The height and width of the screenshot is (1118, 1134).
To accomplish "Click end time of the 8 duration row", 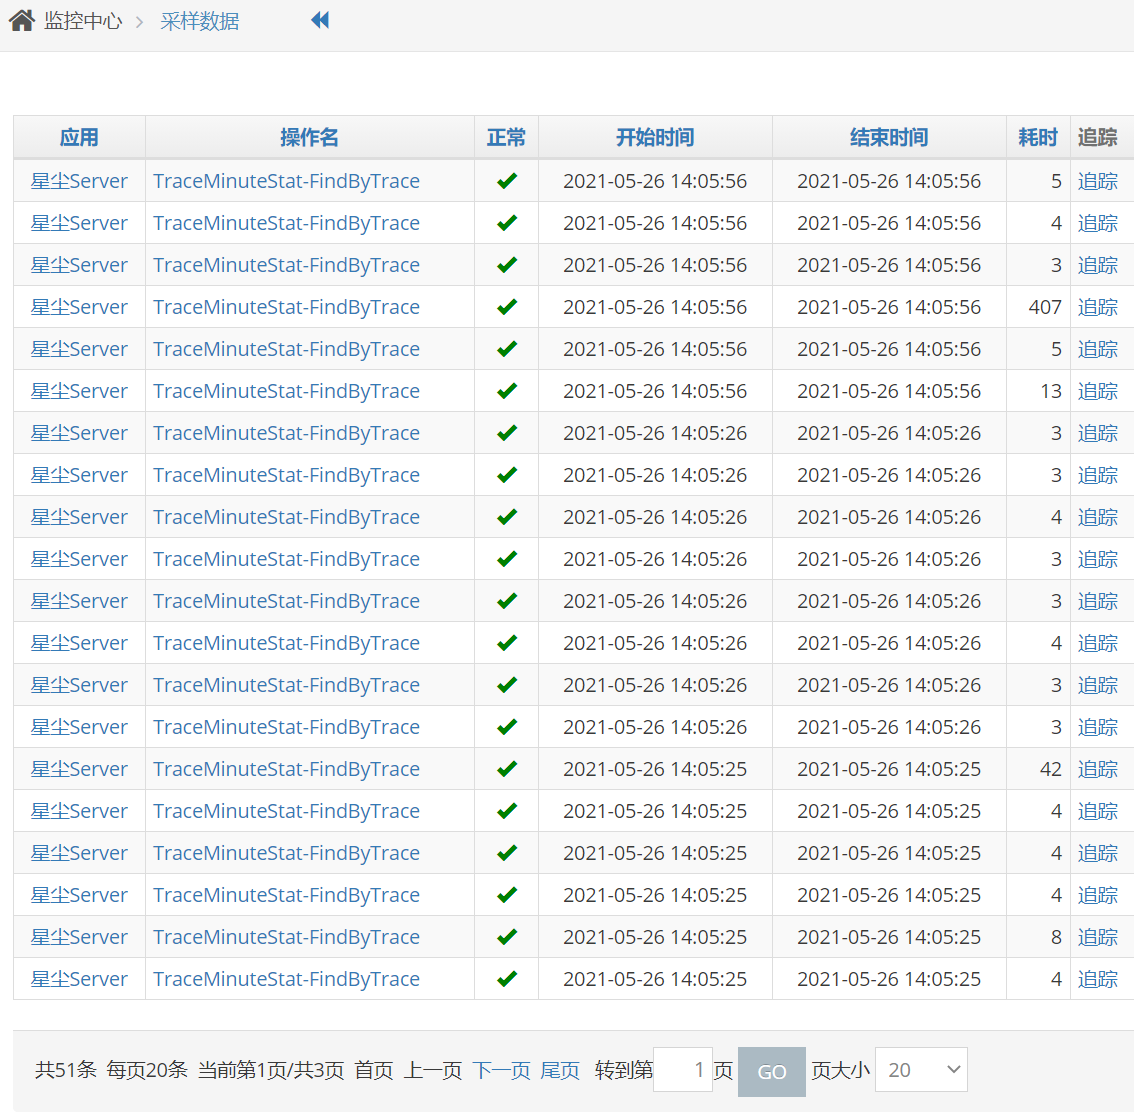I will click(889, 936).
